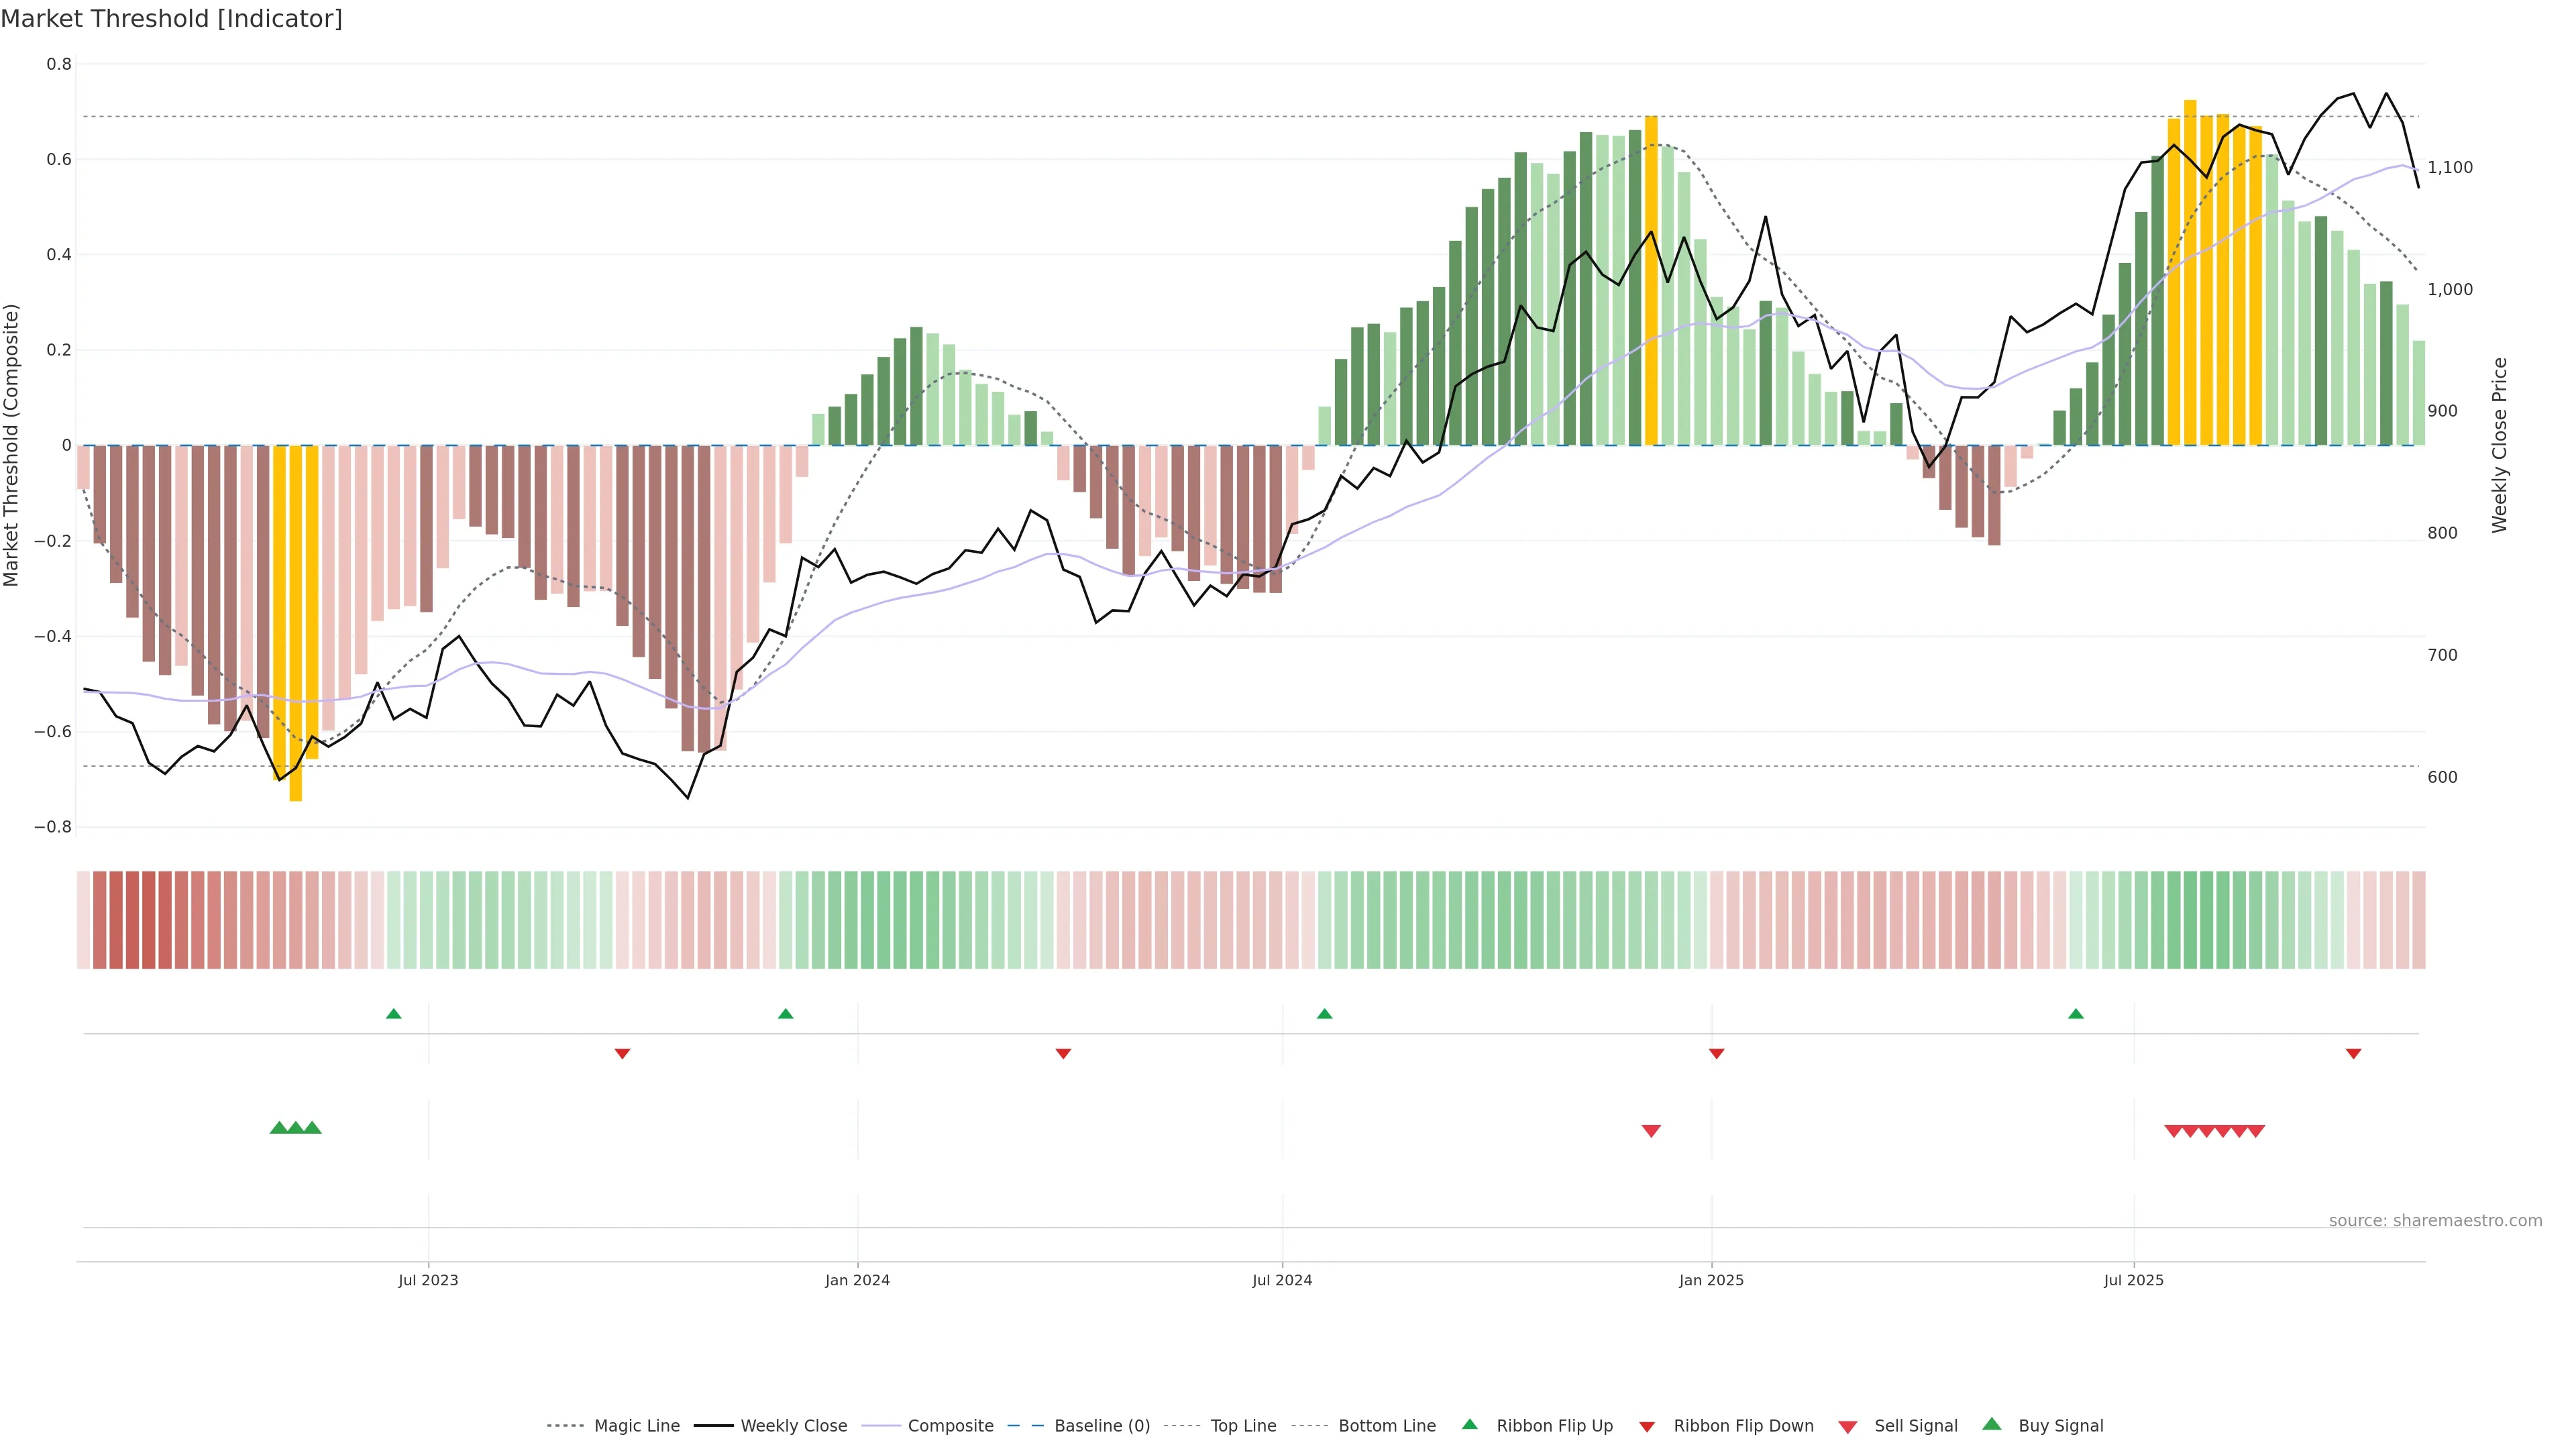Click the Ribbon Flip Up legend triangle icon
2576x1449 pixels.
pos(1469,1424)
